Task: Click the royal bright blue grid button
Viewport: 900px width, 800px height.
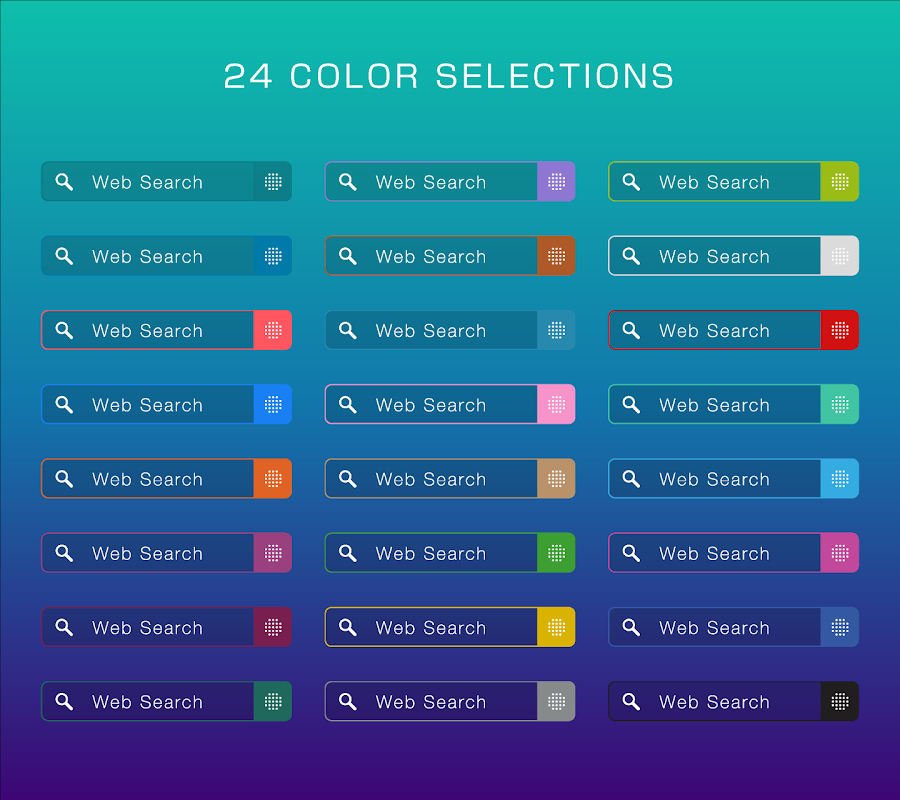Action: [273, 404]
